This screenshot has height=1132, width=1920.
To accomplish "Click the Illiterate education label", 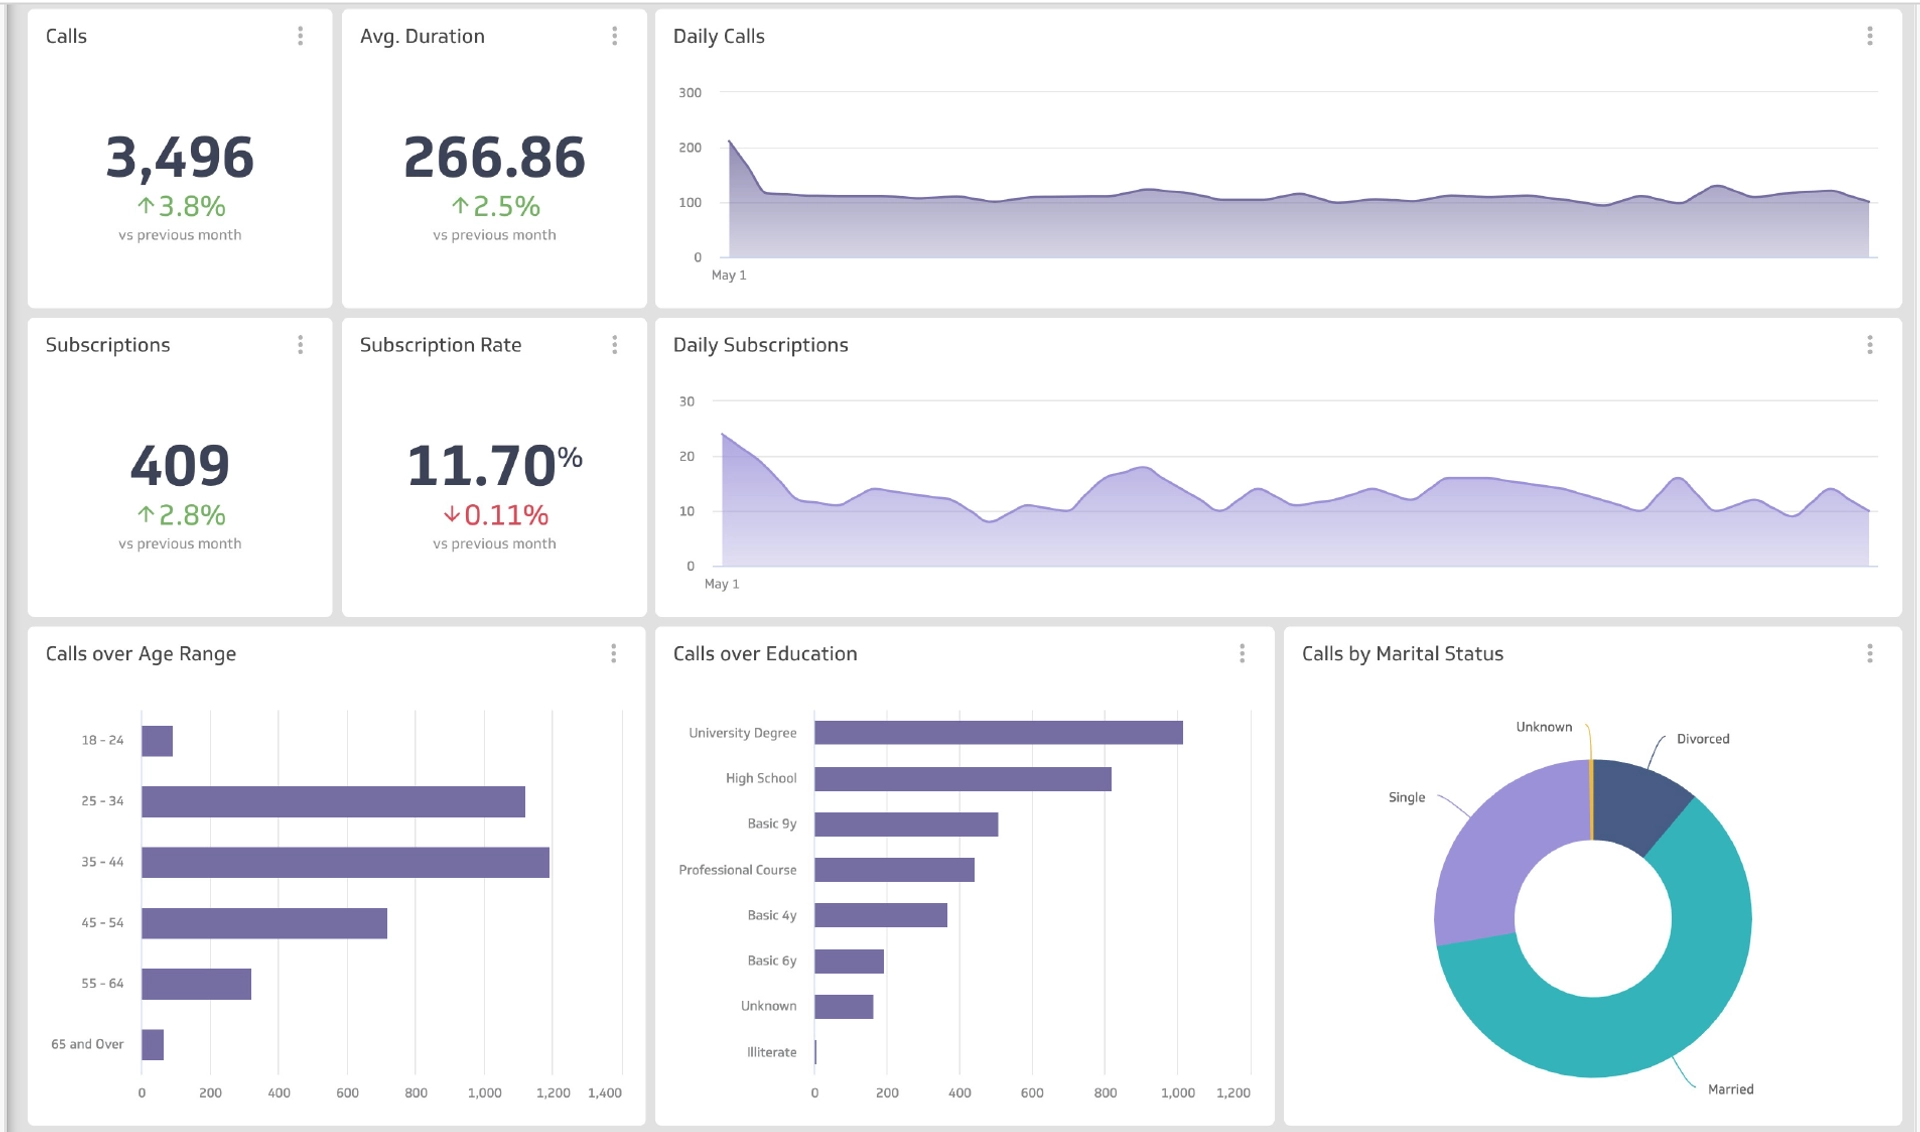I will coord(772,1052).
